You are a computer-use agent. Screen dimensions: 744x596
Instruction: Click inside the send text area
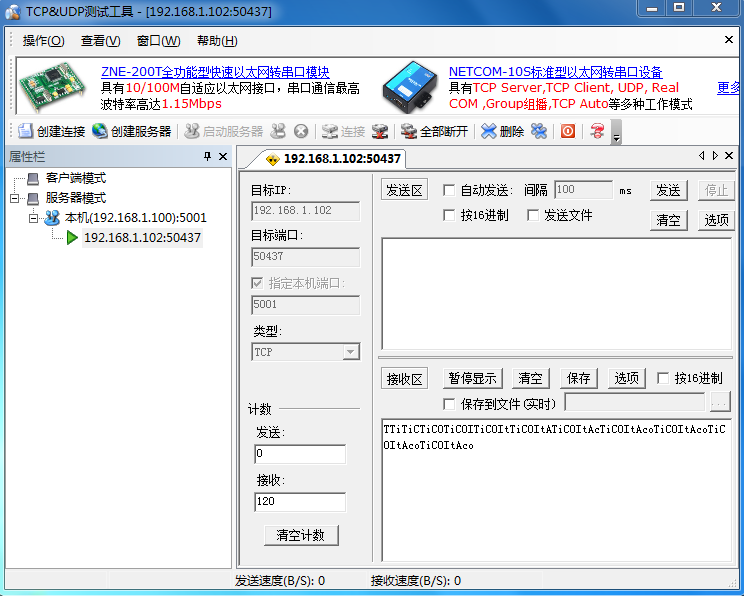click(x=557, y=294)
